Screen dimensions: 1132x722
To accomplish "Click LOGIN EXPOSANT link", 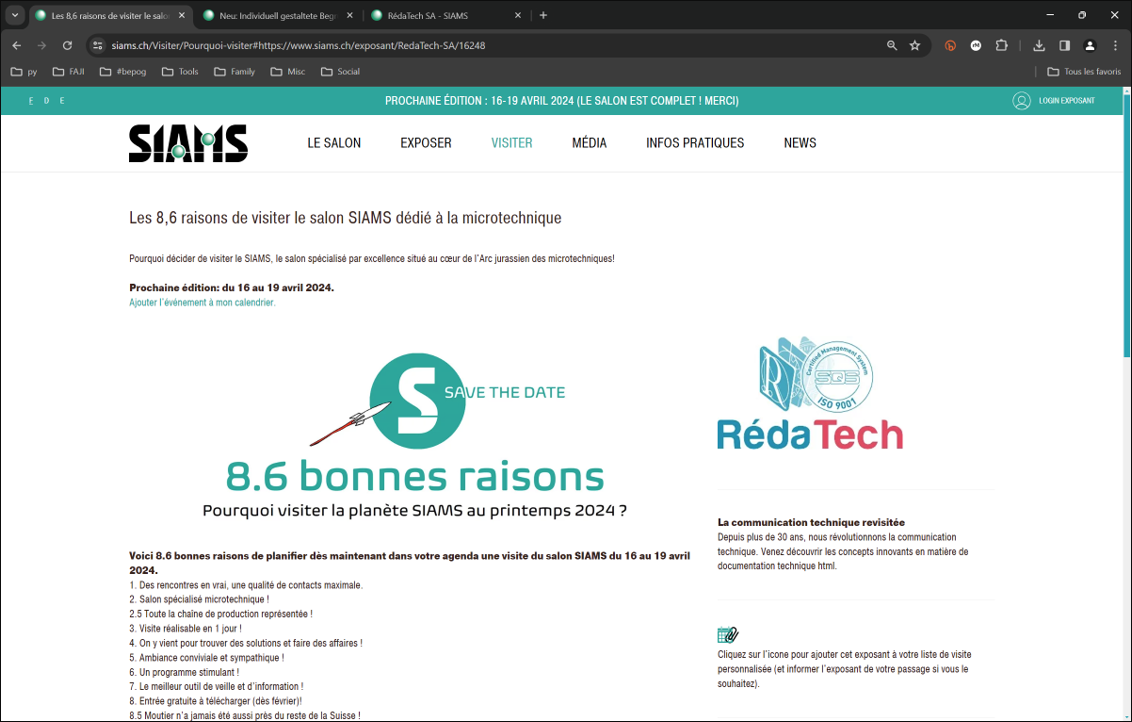I will (x=1066, y=100).
